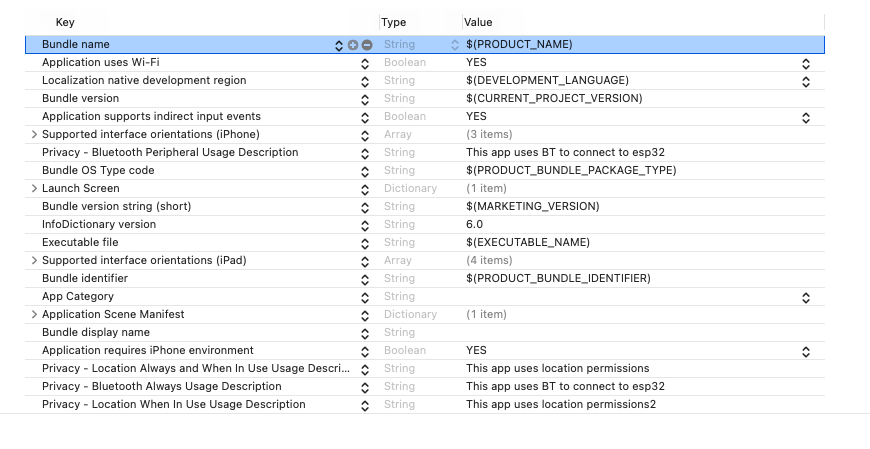The height and width of the screenshot is (449, 870).
Task: Expand the Application Scene Manifest dictionary
Action: (x=34, y=314)
